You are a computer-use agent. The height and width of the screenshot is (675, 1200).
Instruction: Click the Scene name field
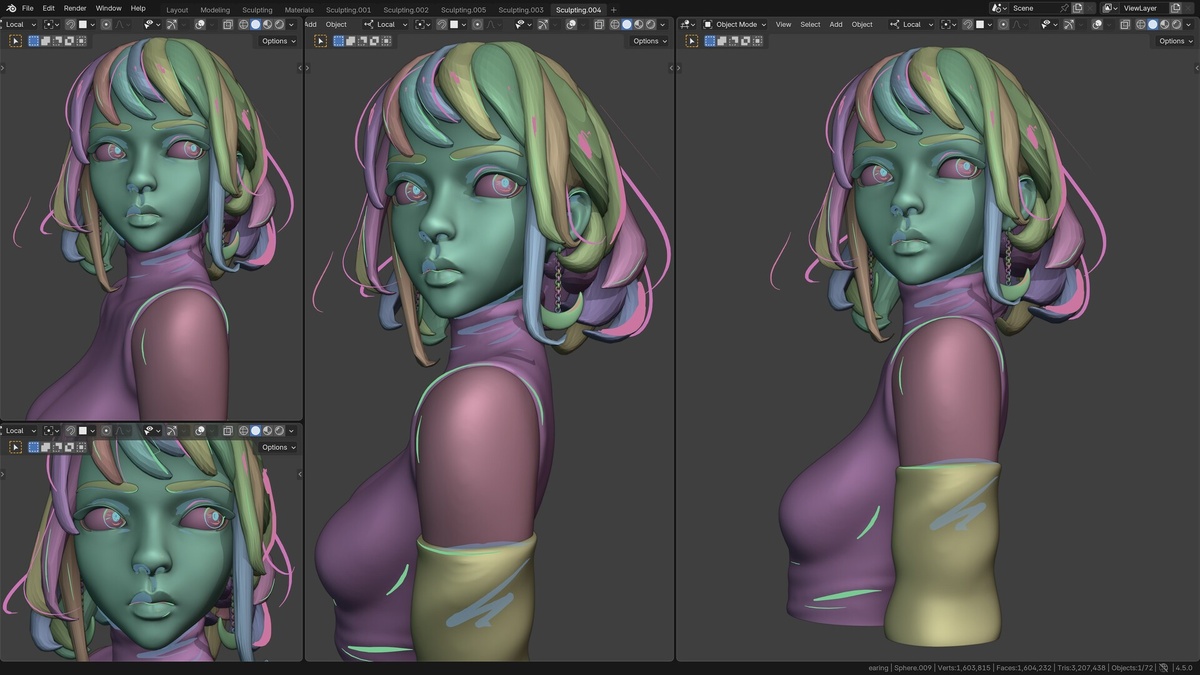point(1033,8)
